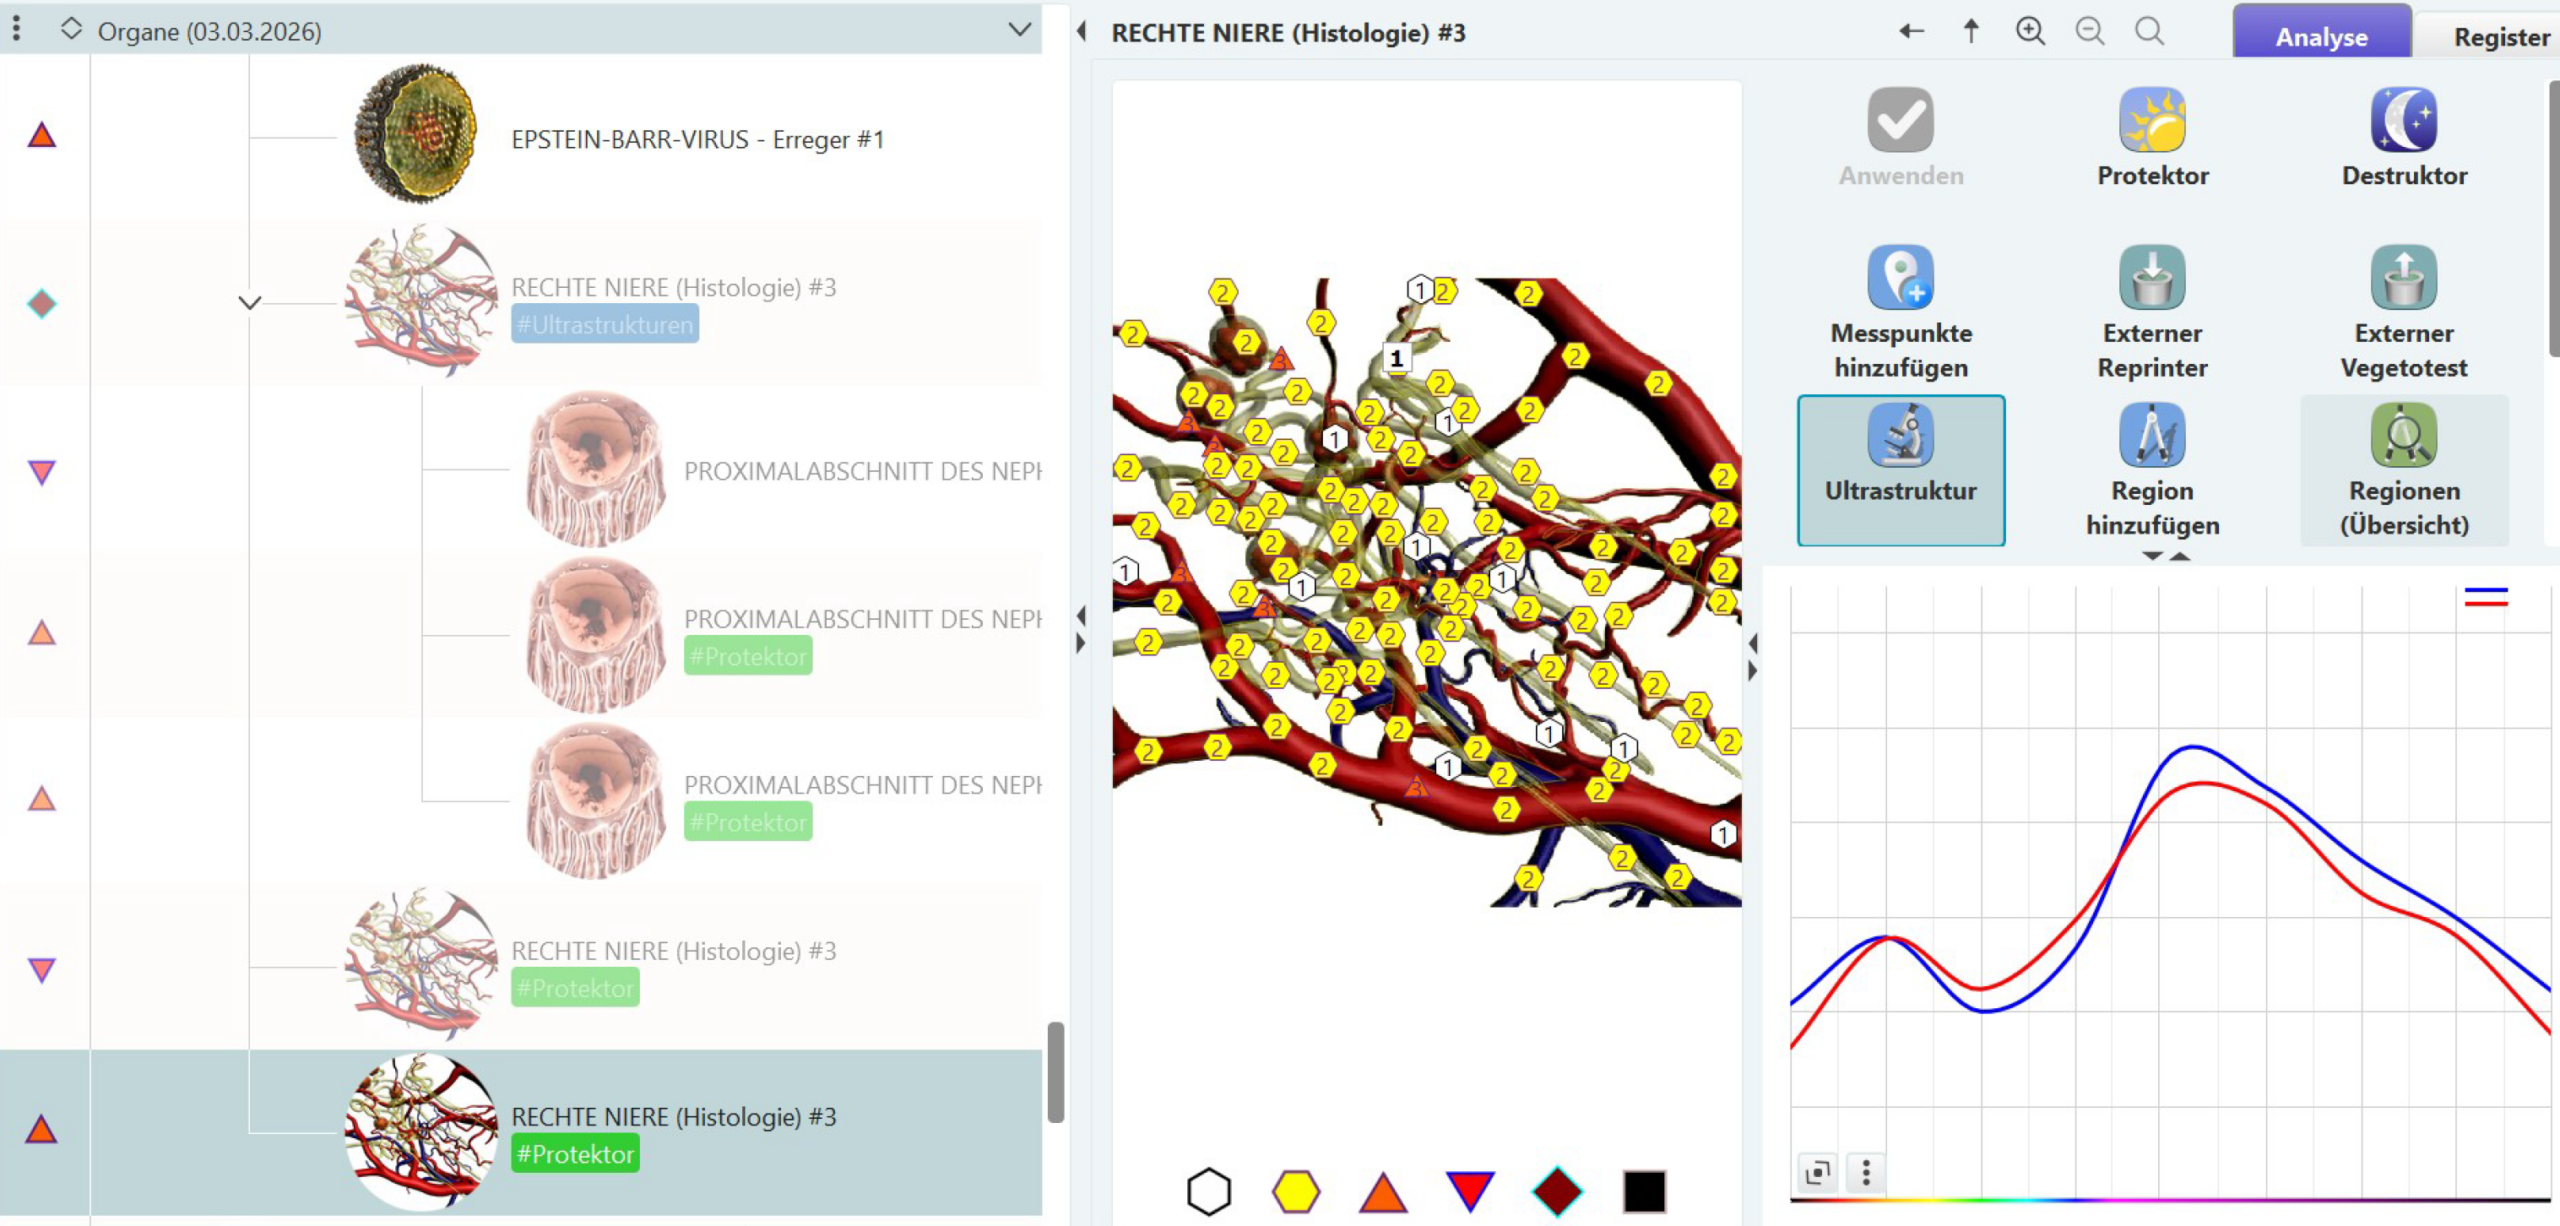Expand the Organe (03.03.2026) dropdown

pyautogui.click(x=1019, y=30)
